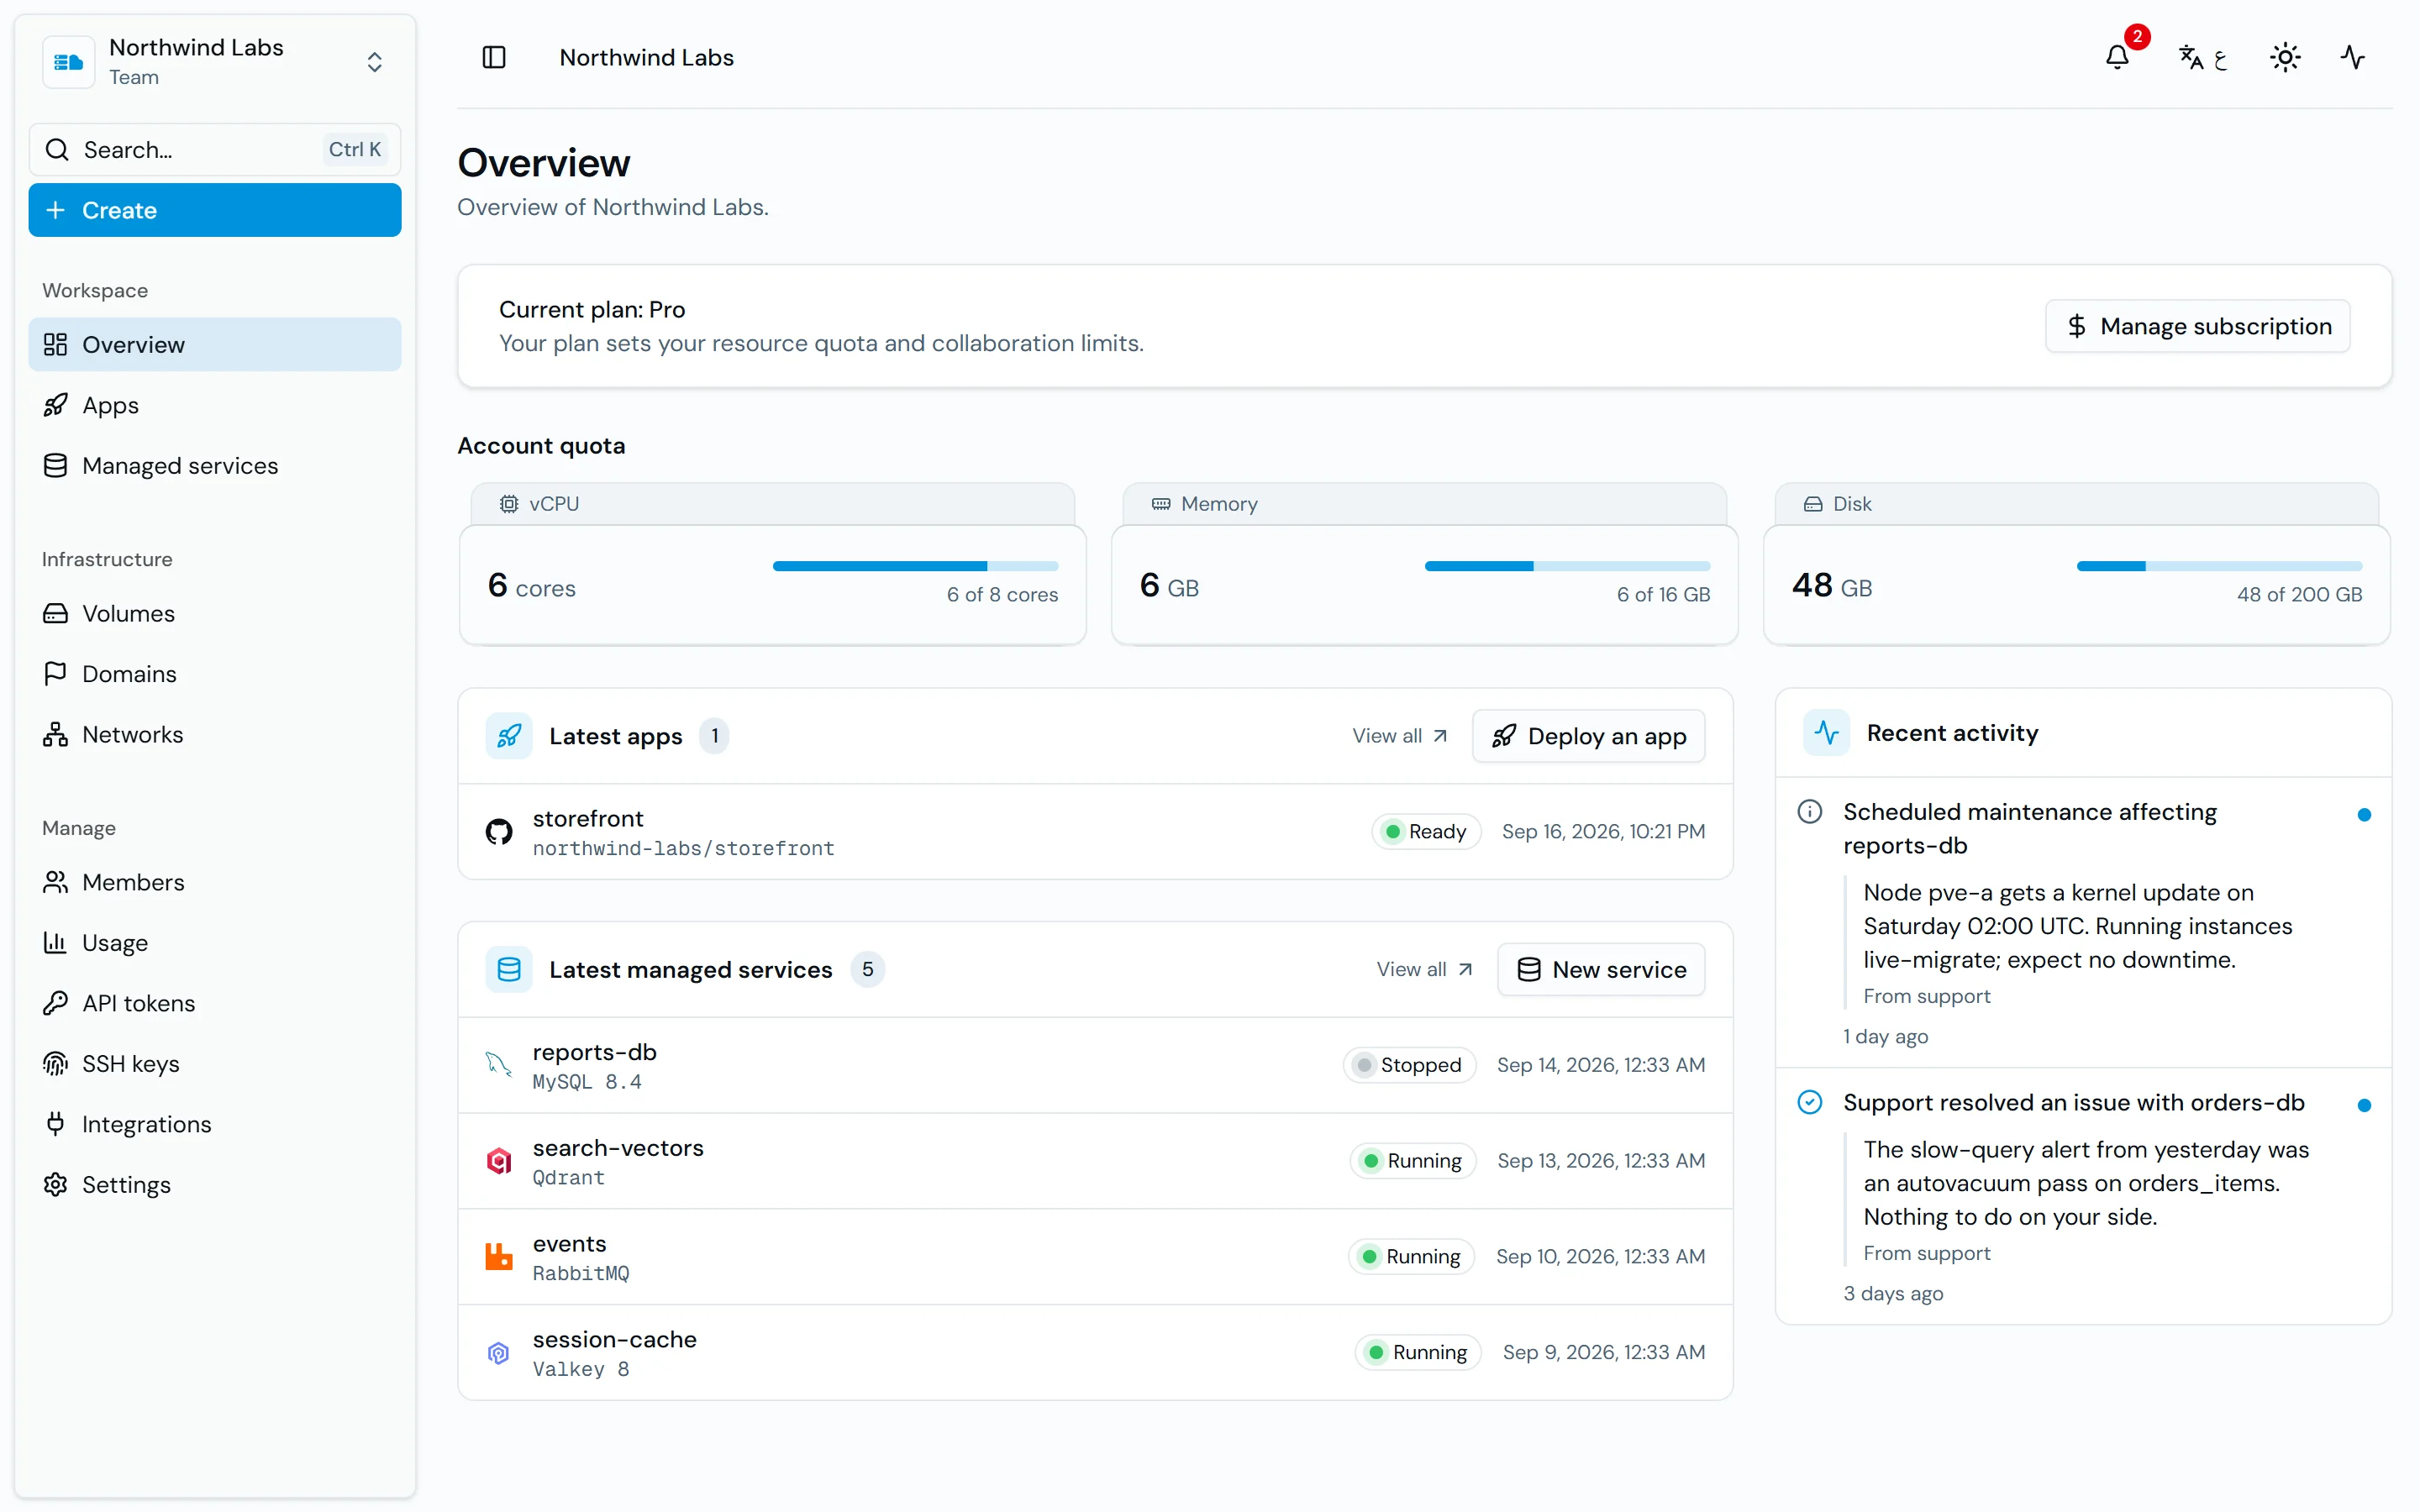Click the Valkey icon for session-cache
Viewport: 2420px width, 1512px height.
point(499,1353)
